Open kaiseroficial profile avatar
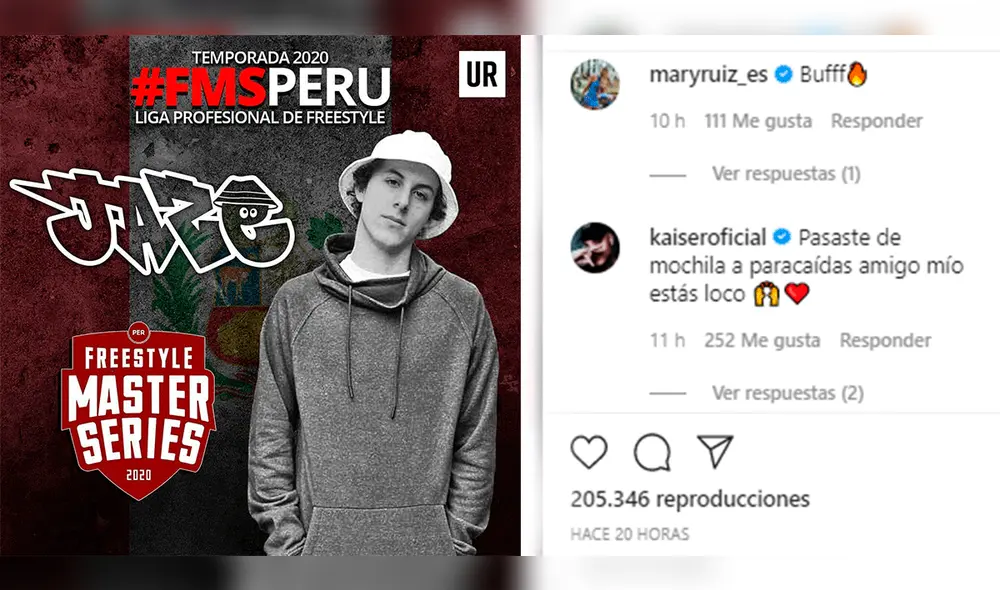This screenshot has height=590, width=1000. click(595, 247)
